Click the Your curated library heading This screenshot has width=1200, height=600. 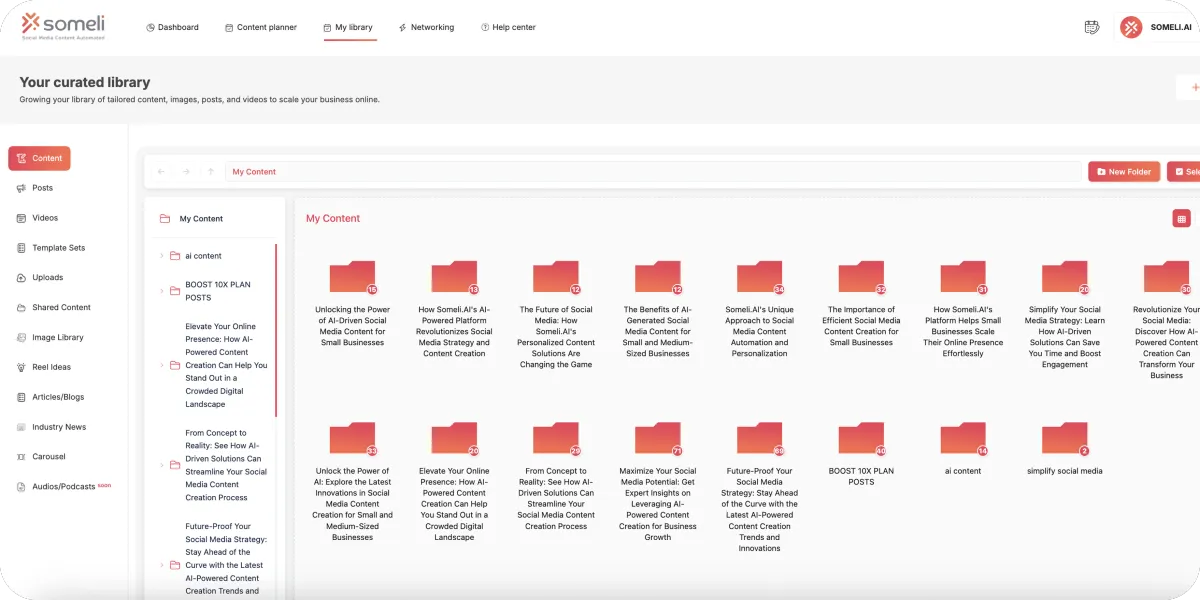pyautogui.click(x=85, y=83)
